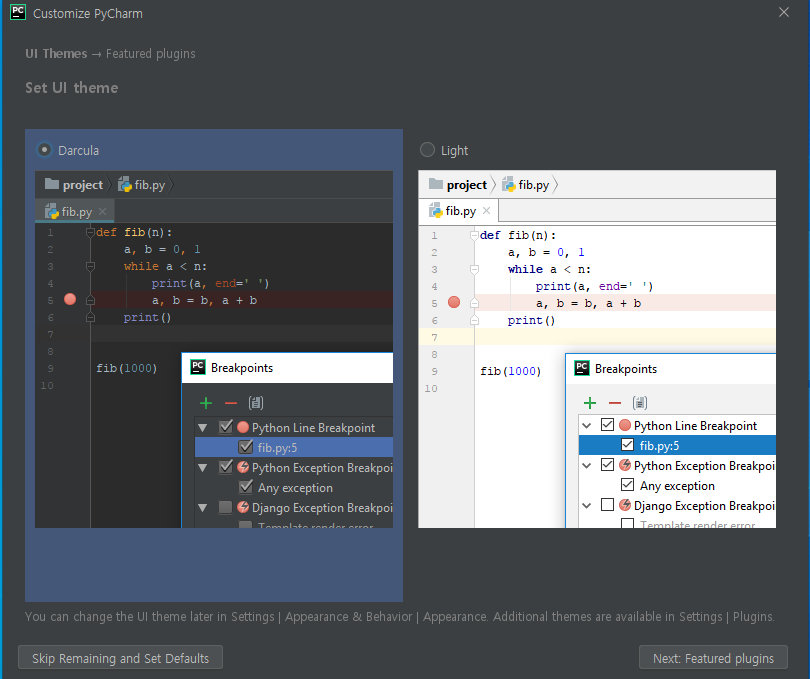Click red minus remove icon in Darcula preview
This screenshot has width=810, height=679.
(230, 403)
